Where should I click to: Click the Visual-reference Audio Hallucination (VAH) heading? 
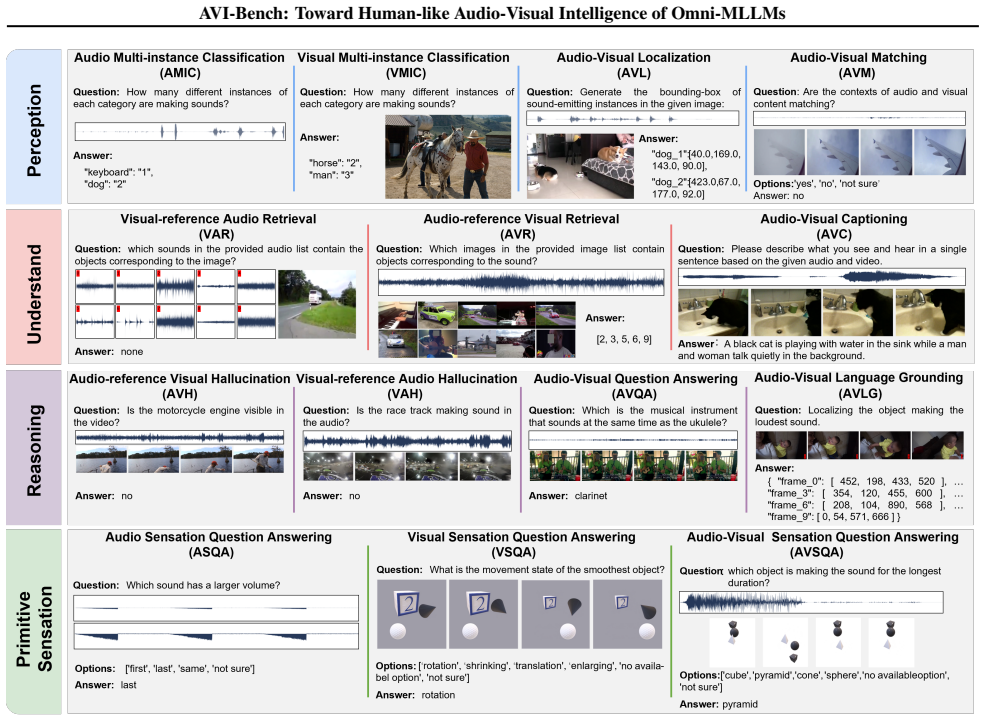406,386
